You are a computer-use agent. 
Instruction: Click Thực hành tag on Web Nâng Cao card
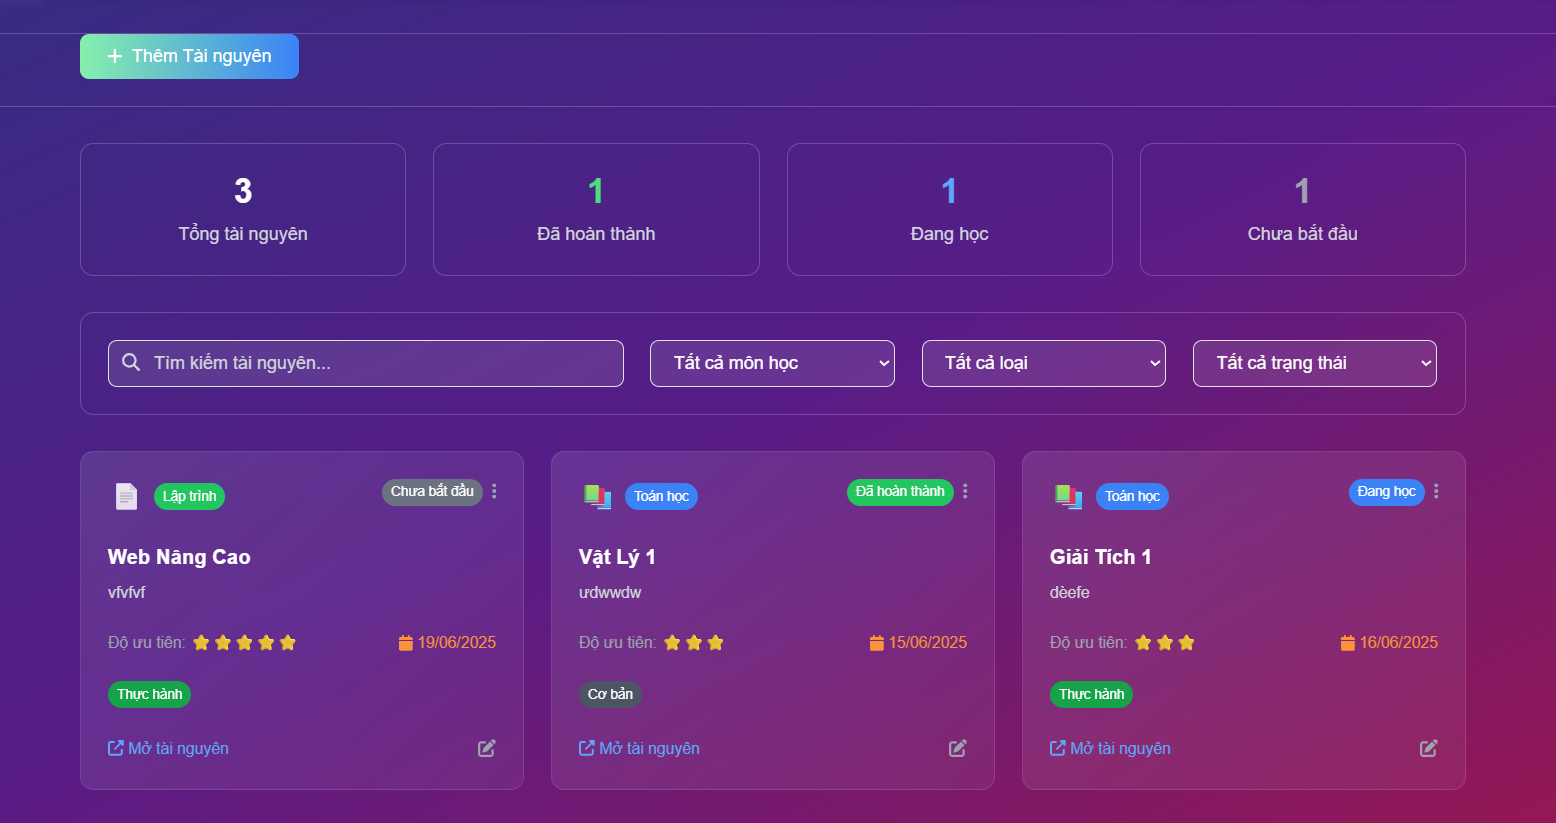149,694
